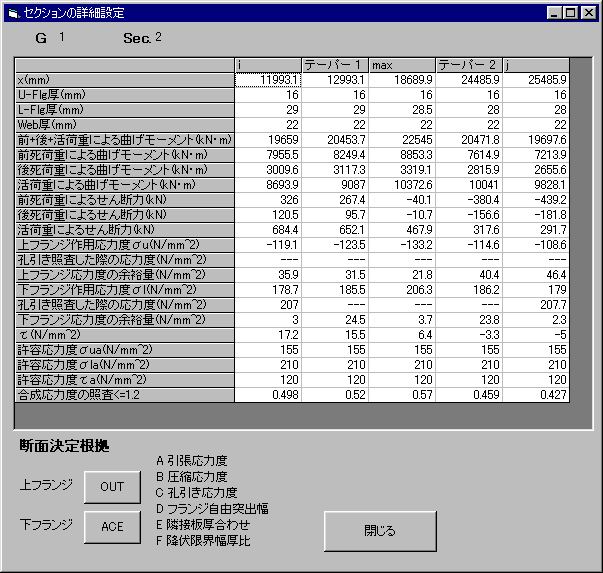The image size is (603, 573).
Task: Click cell 35.9 in 上フランジ余裕量 row
Action: [x=268, y=275]
